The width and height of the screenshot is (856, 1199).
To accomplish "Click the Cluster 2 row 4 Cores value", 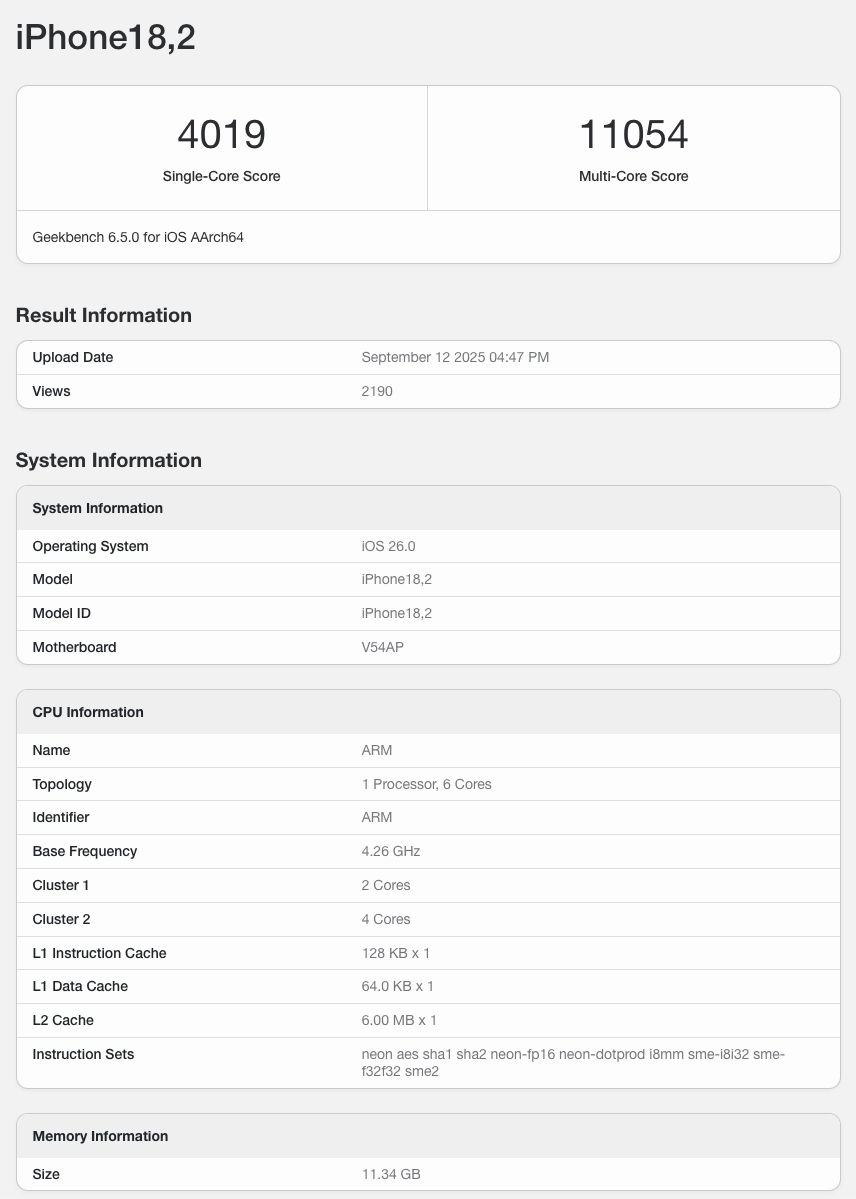I will (x=386, y=919).
